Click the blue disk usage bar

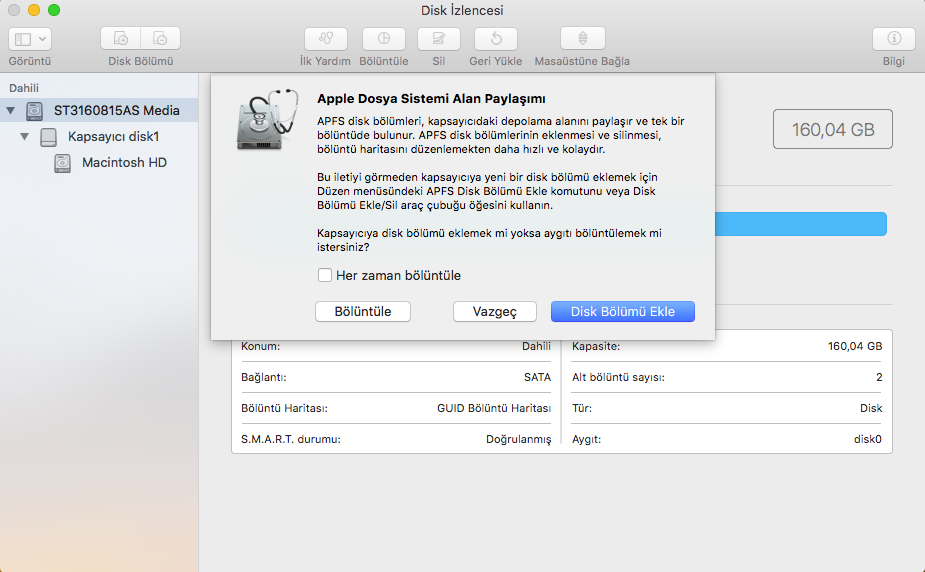[800, 224]
